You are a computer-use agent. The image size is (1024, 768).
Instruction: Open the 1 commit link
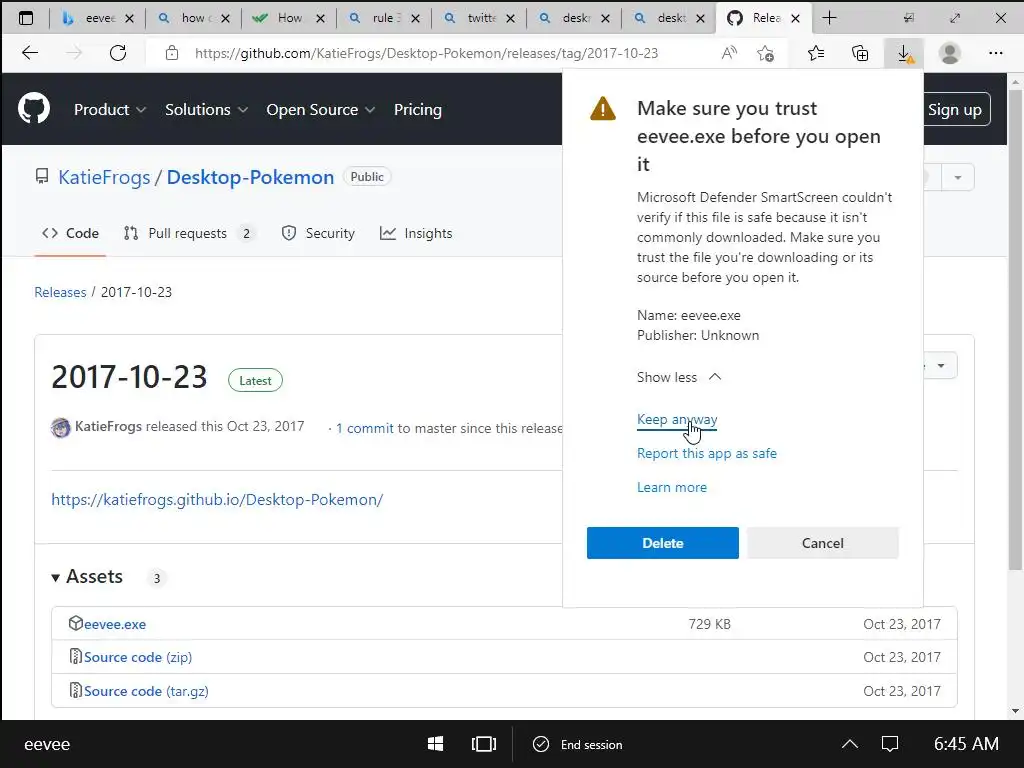pos(364,428)
